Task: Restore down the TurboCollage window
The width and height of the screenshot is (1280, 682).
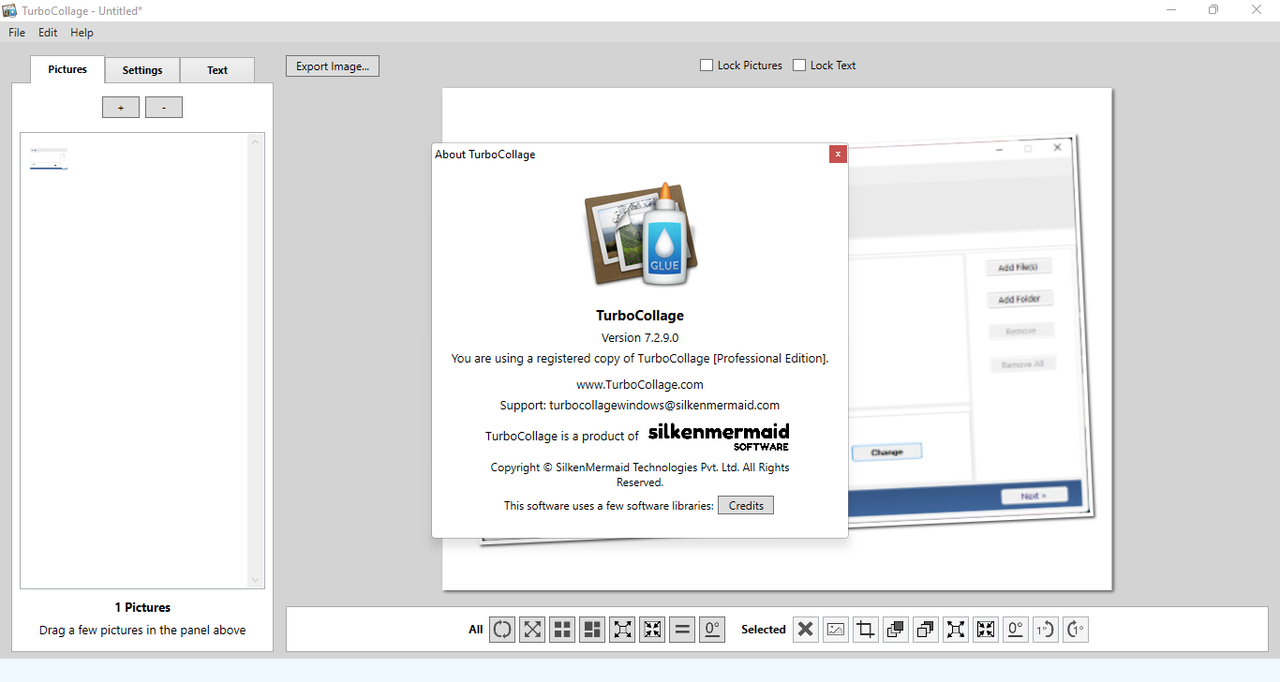Action: tap(1213, 10)
